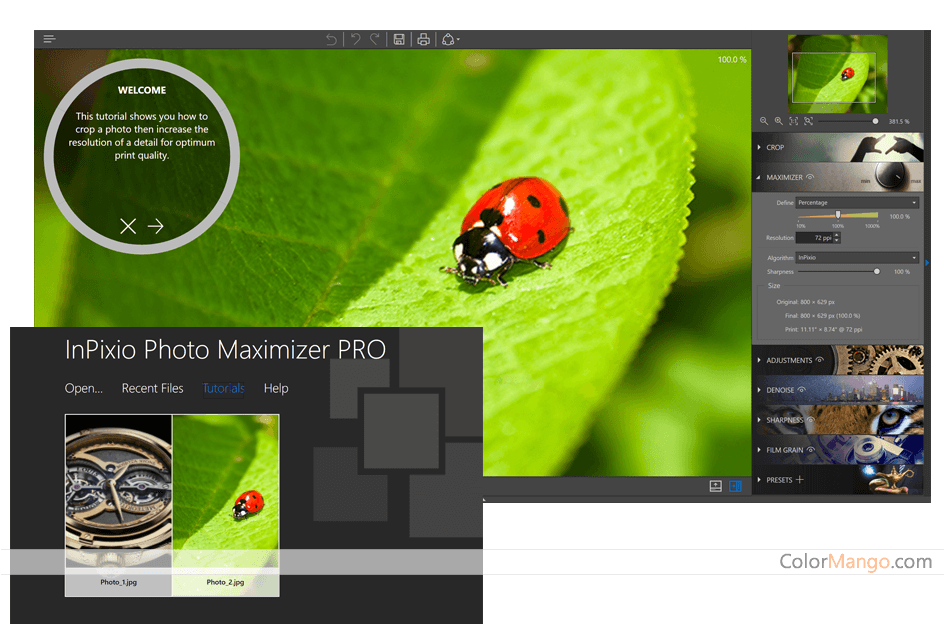944x633 pixels.
Task: Add a new preset with plus icon
Action: tap(800, 480)
